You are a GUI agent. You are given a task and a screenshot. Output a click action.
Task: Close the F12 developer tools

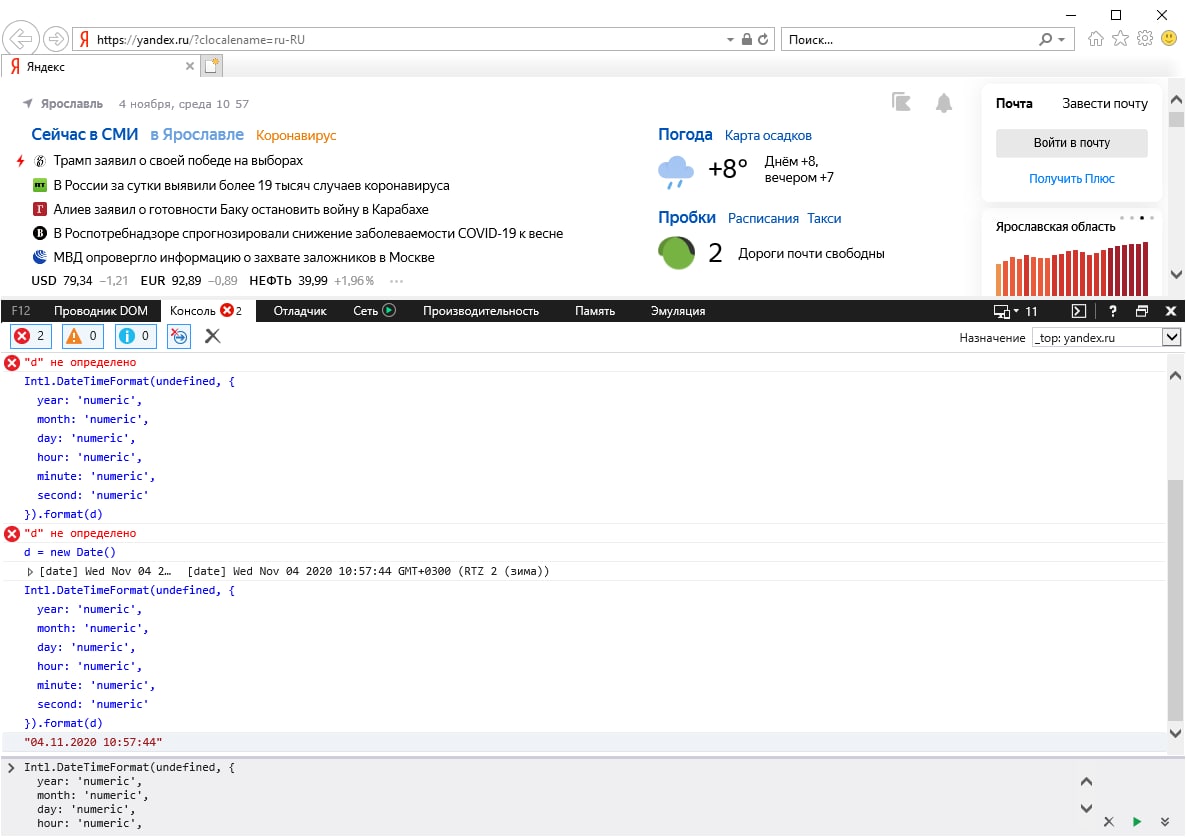click(1170, 311)
